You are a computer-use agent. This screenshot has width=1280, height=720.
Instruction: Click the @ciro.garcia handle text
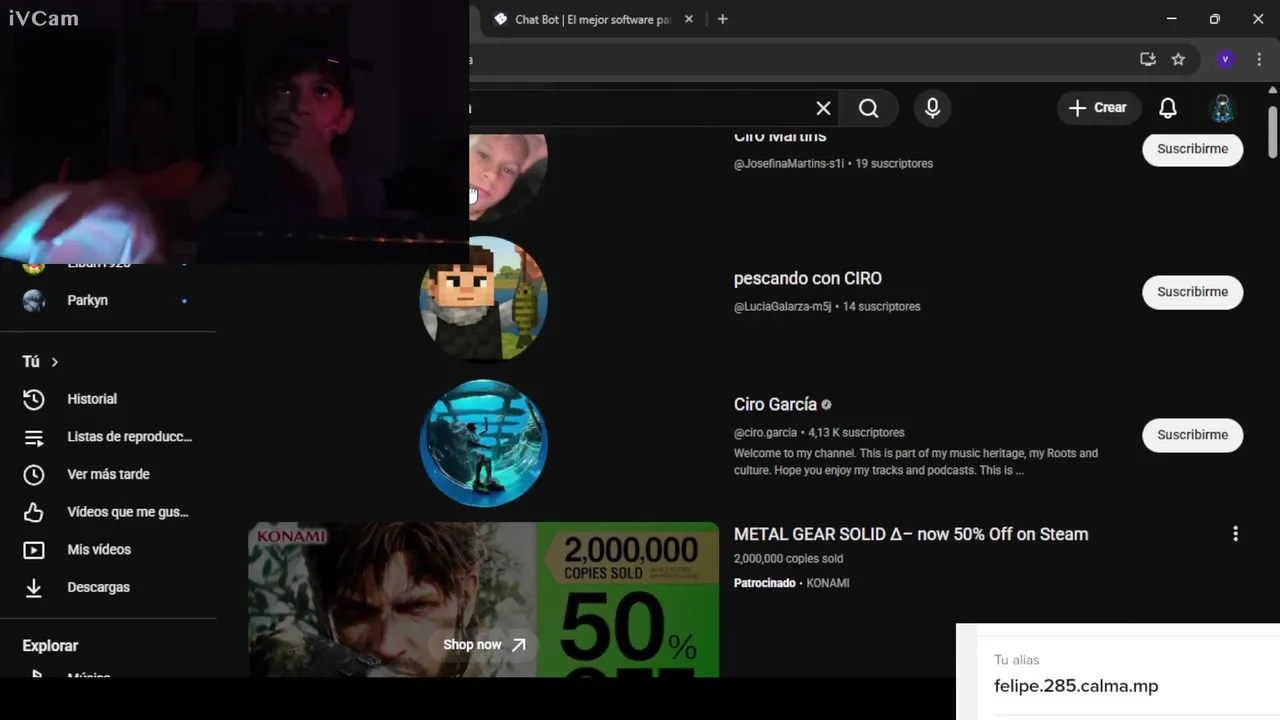[765, 433]
